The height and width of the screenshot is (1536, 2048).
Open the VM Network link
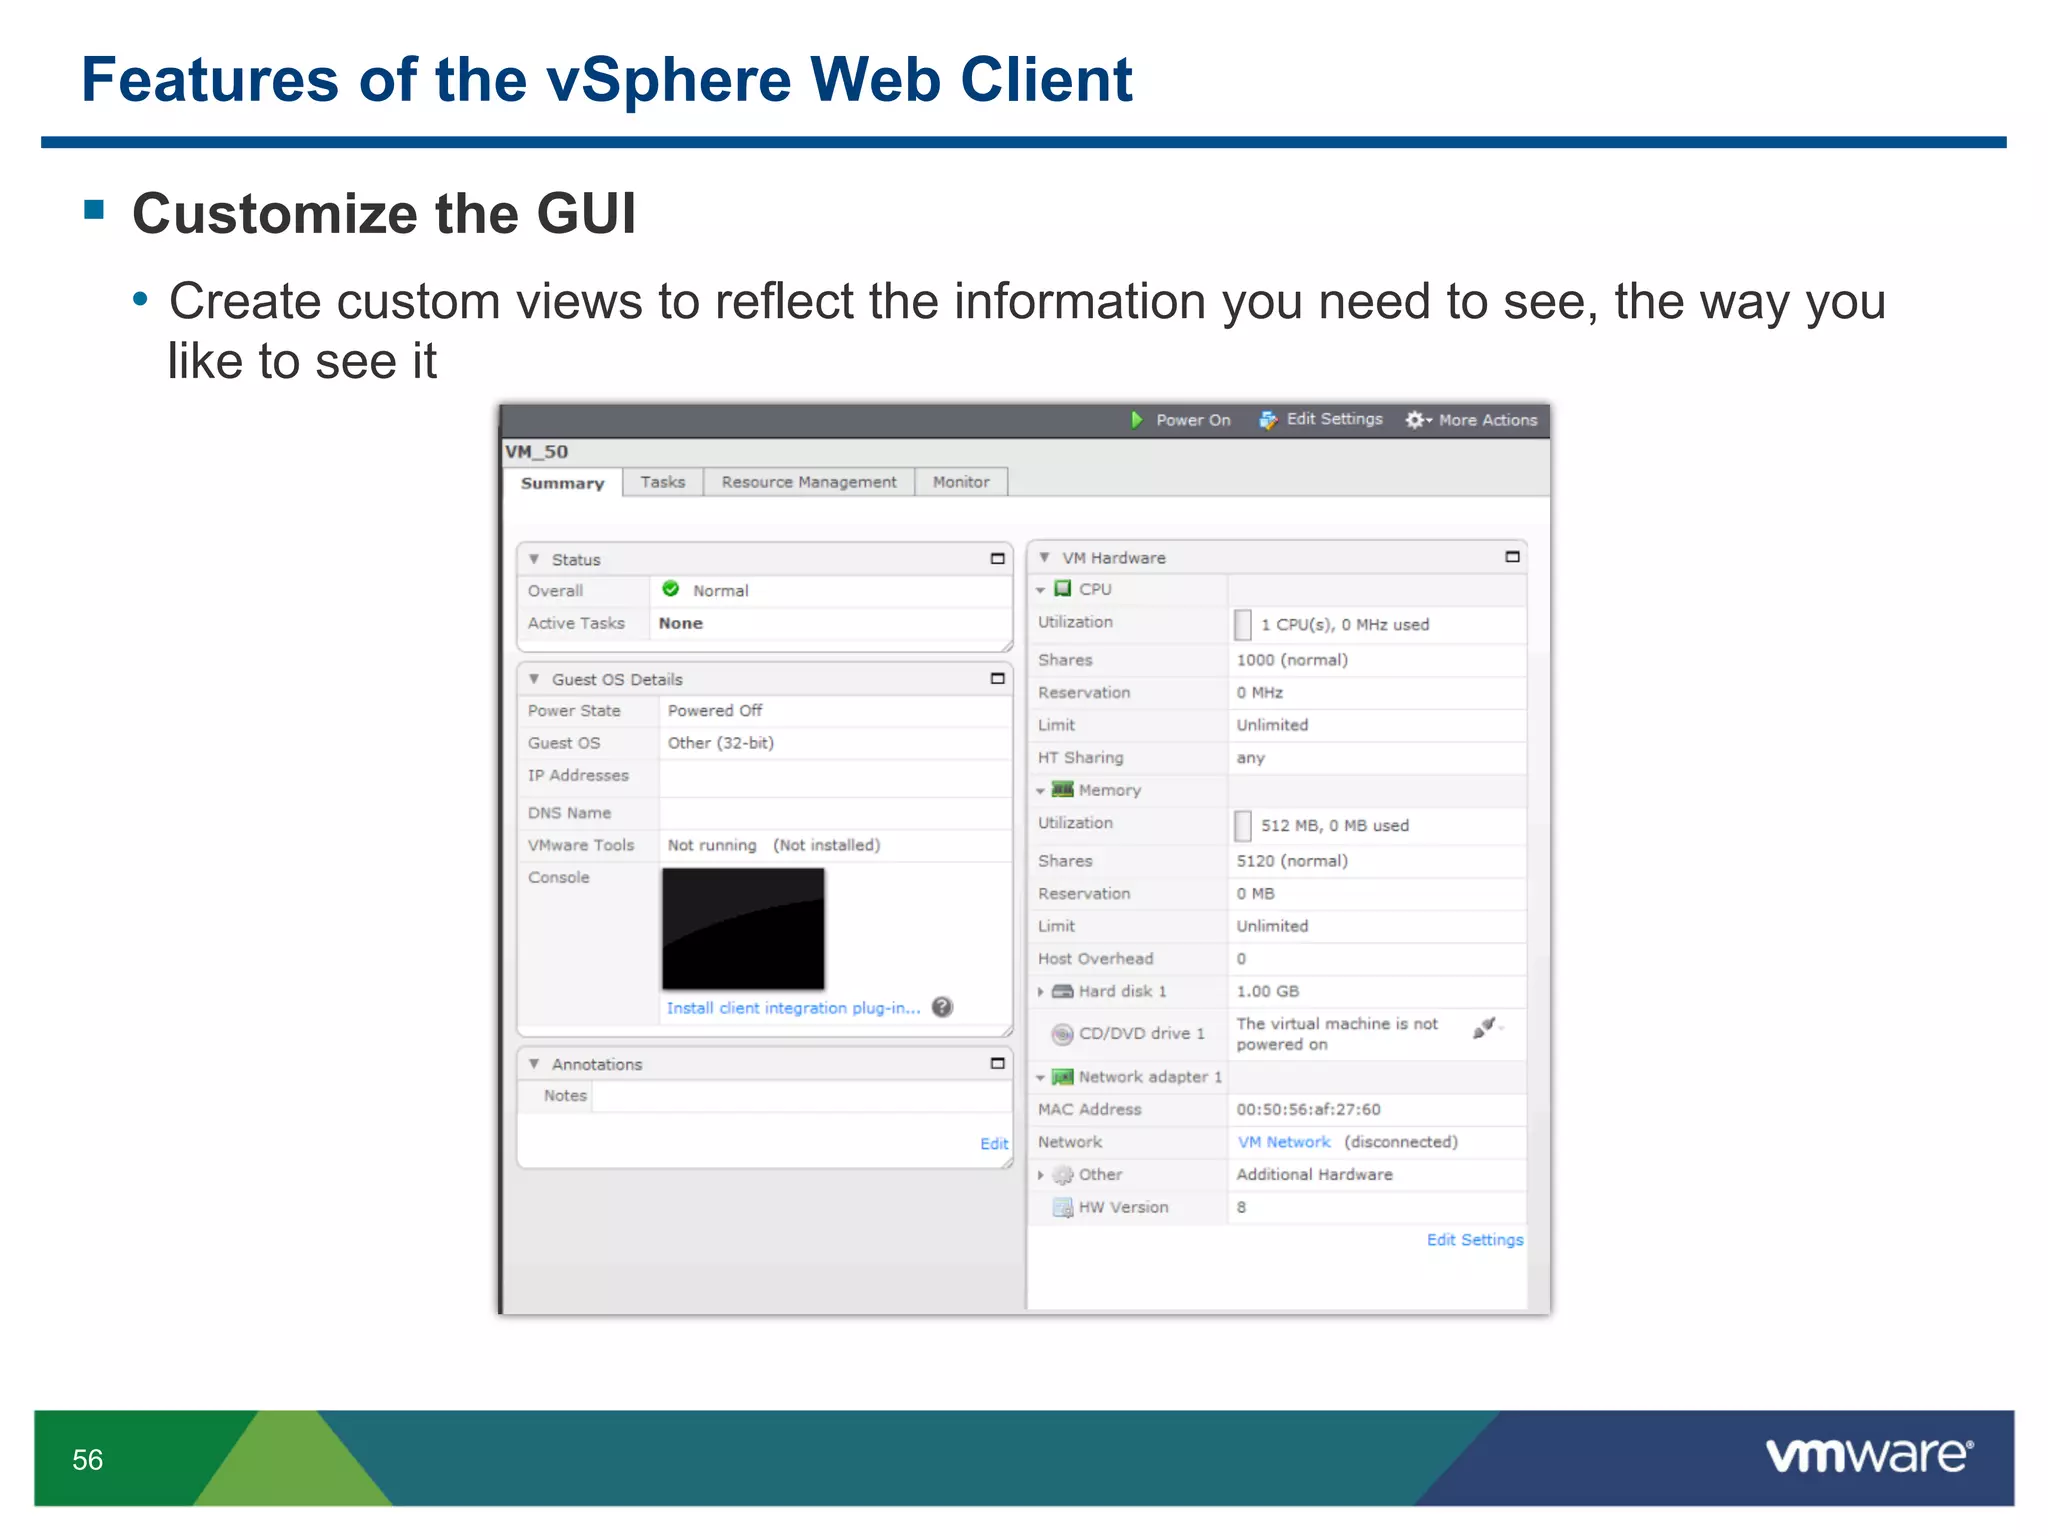coord(1284,1142)
